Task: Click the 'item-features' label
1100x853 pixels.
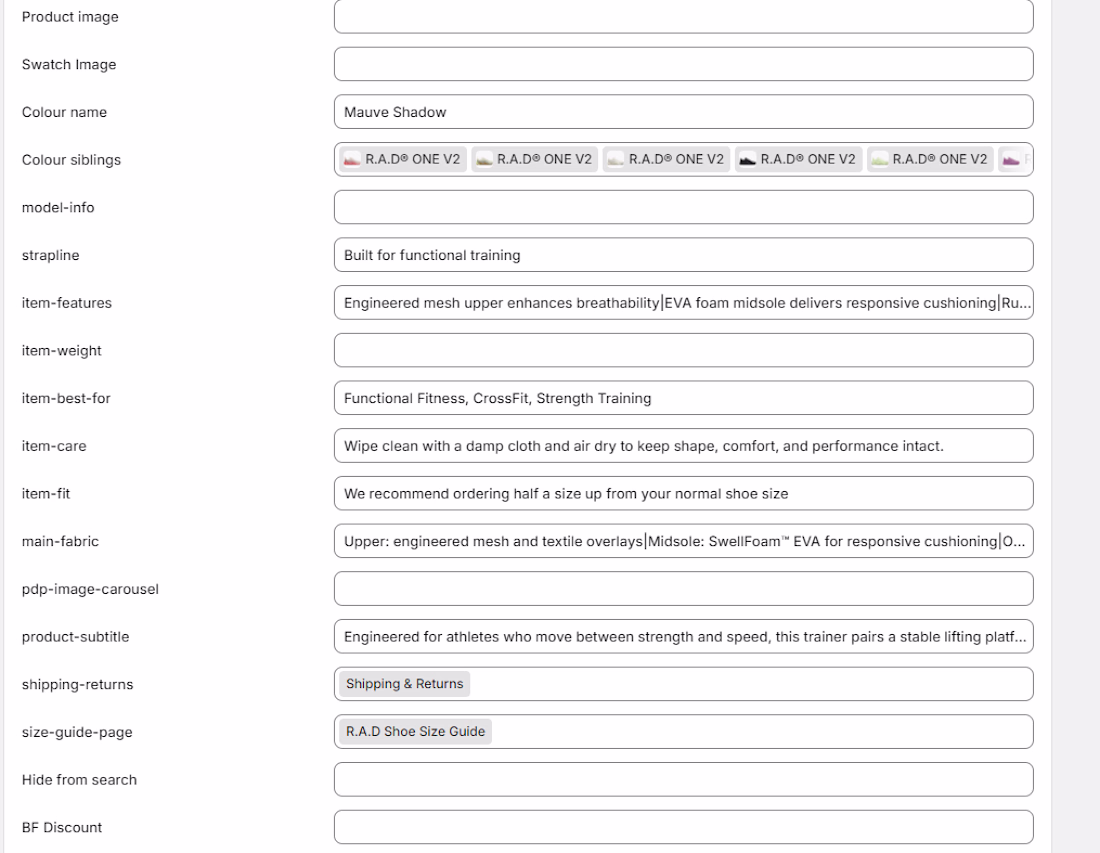Action: (67, 303)
